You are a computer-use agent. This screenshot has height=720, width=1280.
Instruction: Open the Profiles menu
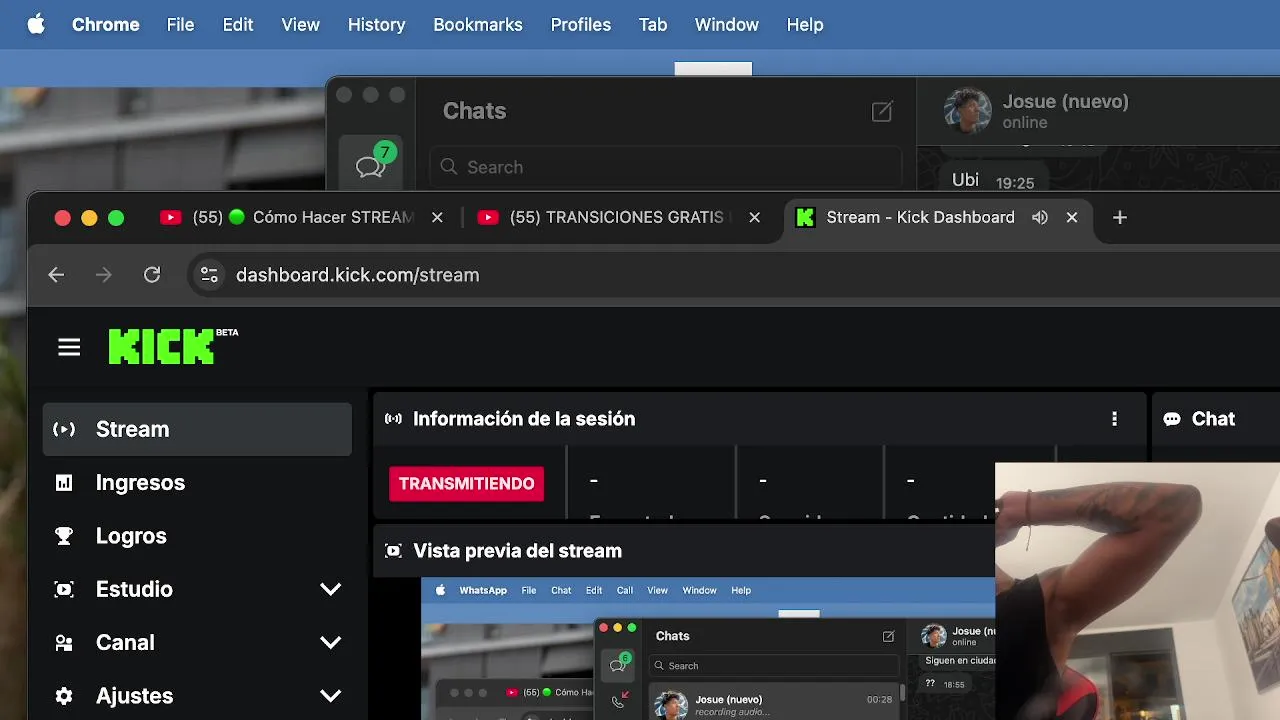(x=580, y=25)
